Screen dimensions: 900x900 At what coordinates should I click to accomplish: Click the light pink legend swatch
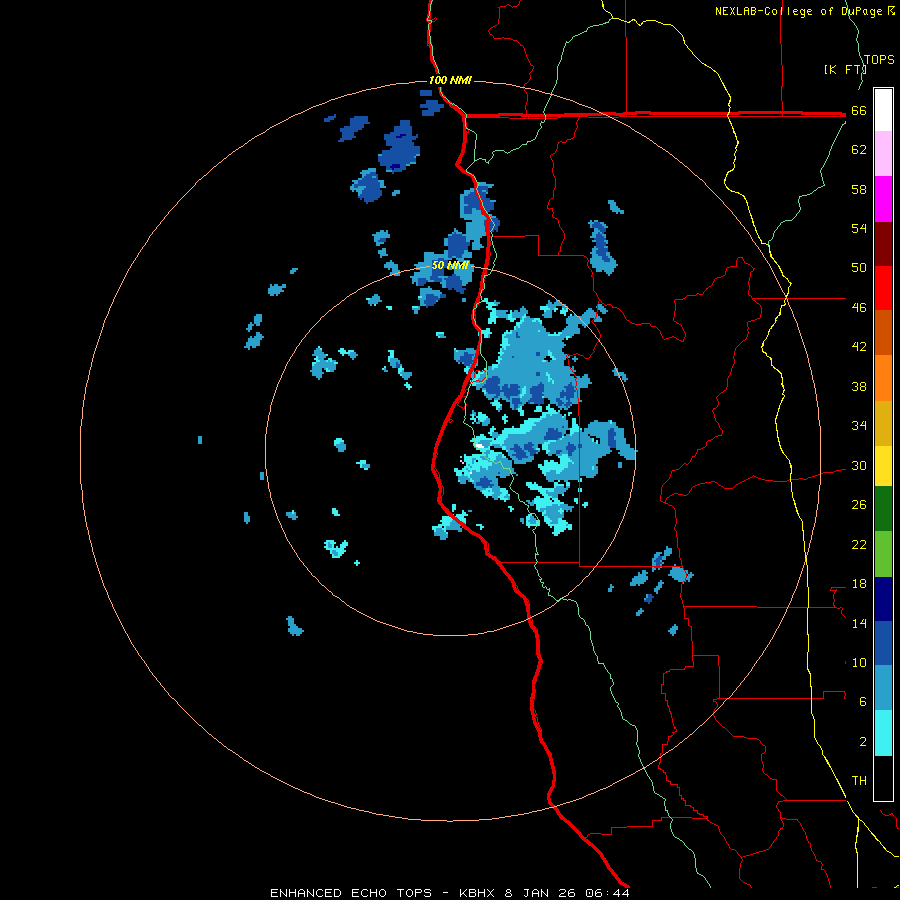pyautogui.click(x=883, y=154)
